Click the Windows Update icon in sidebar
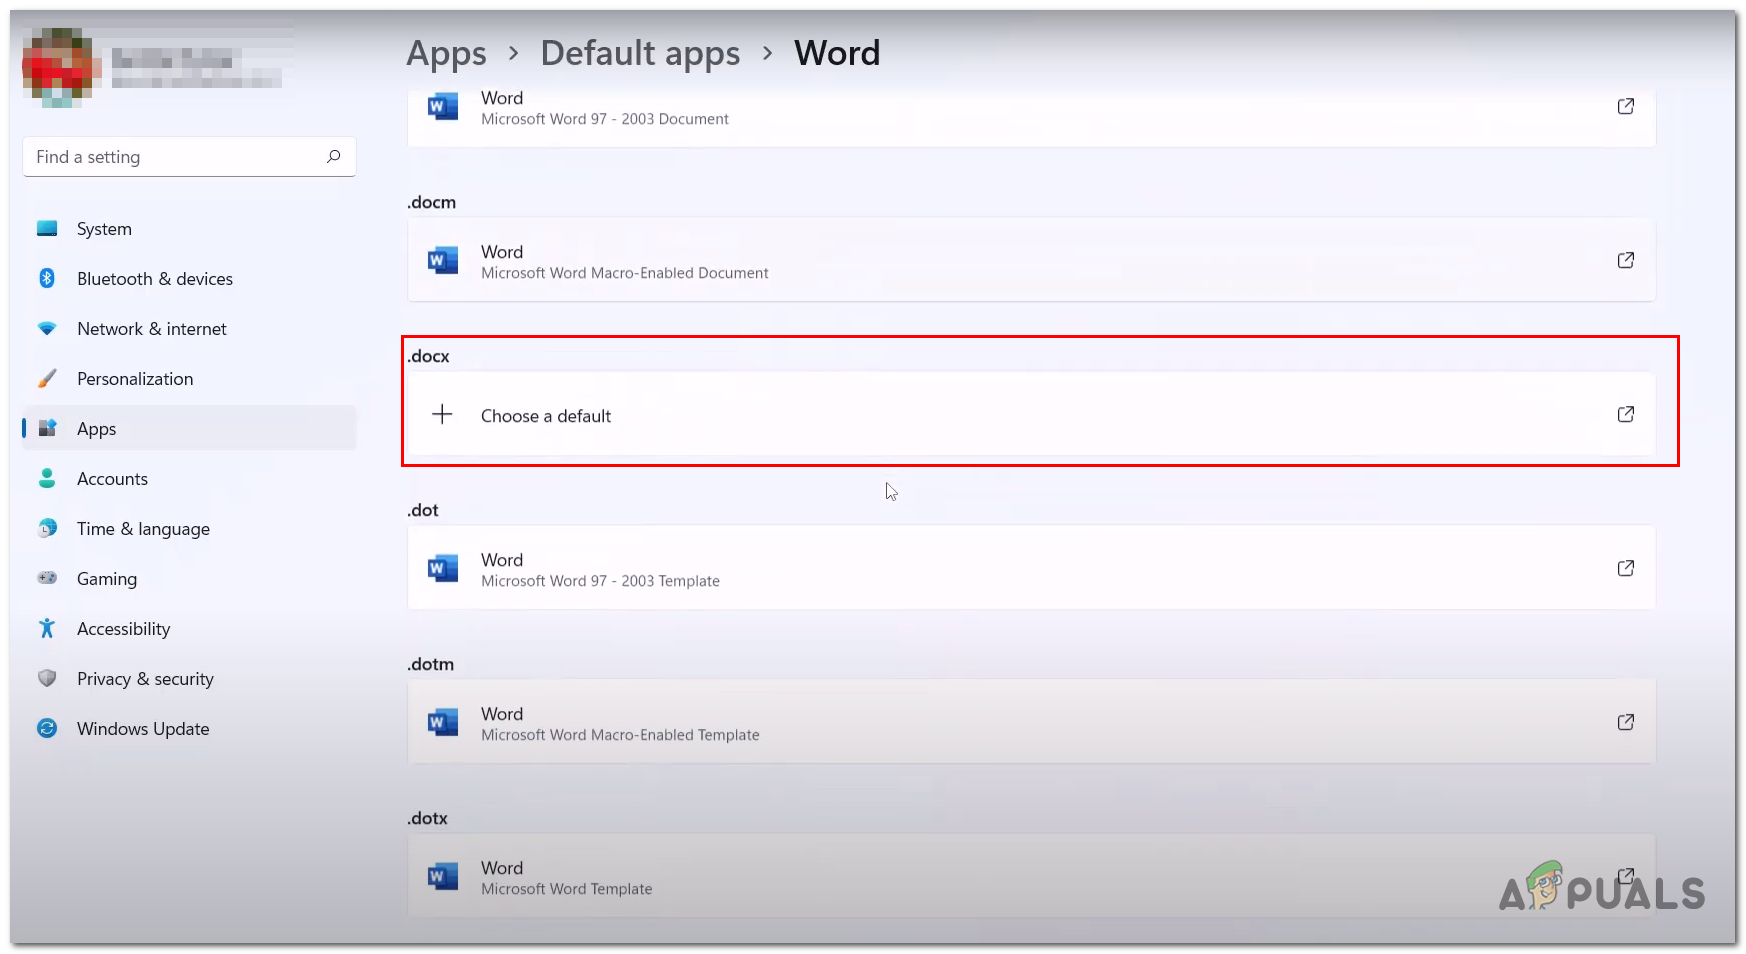 (x=47, y=729)
